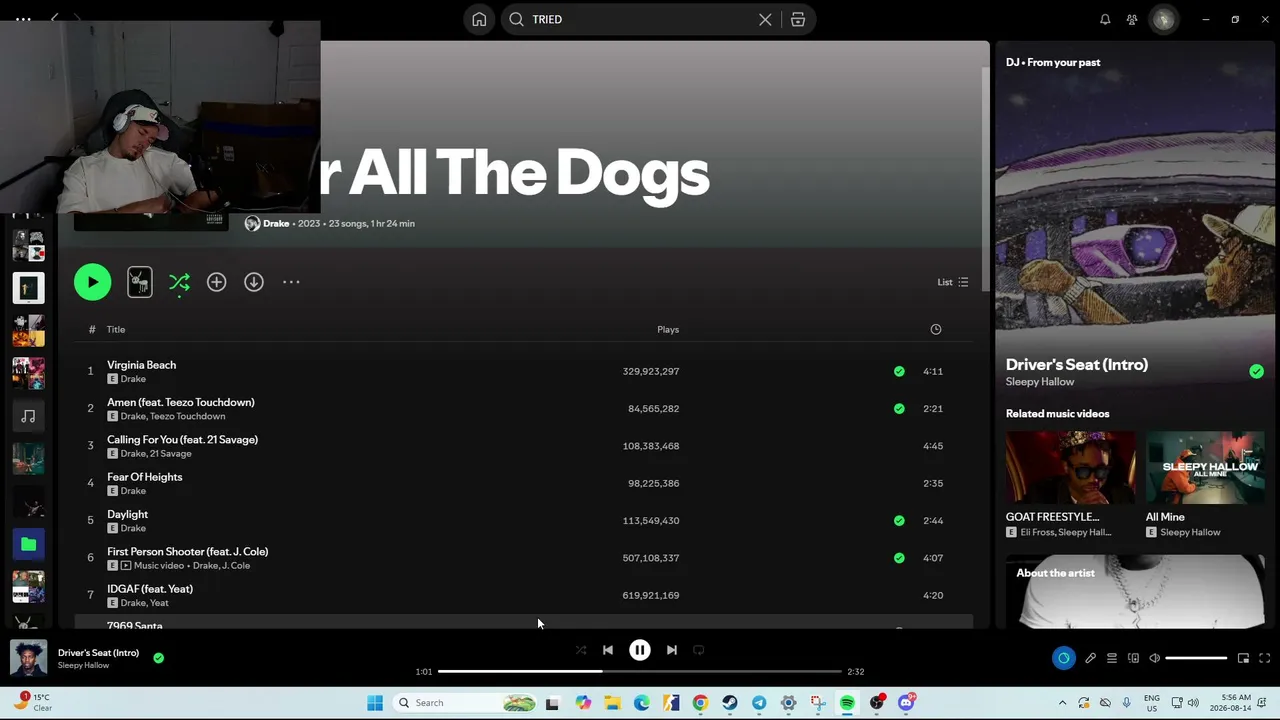This screenshot has height=720, width=1280.
Task: Open the playback Queue
Action: click(1111, 658)
